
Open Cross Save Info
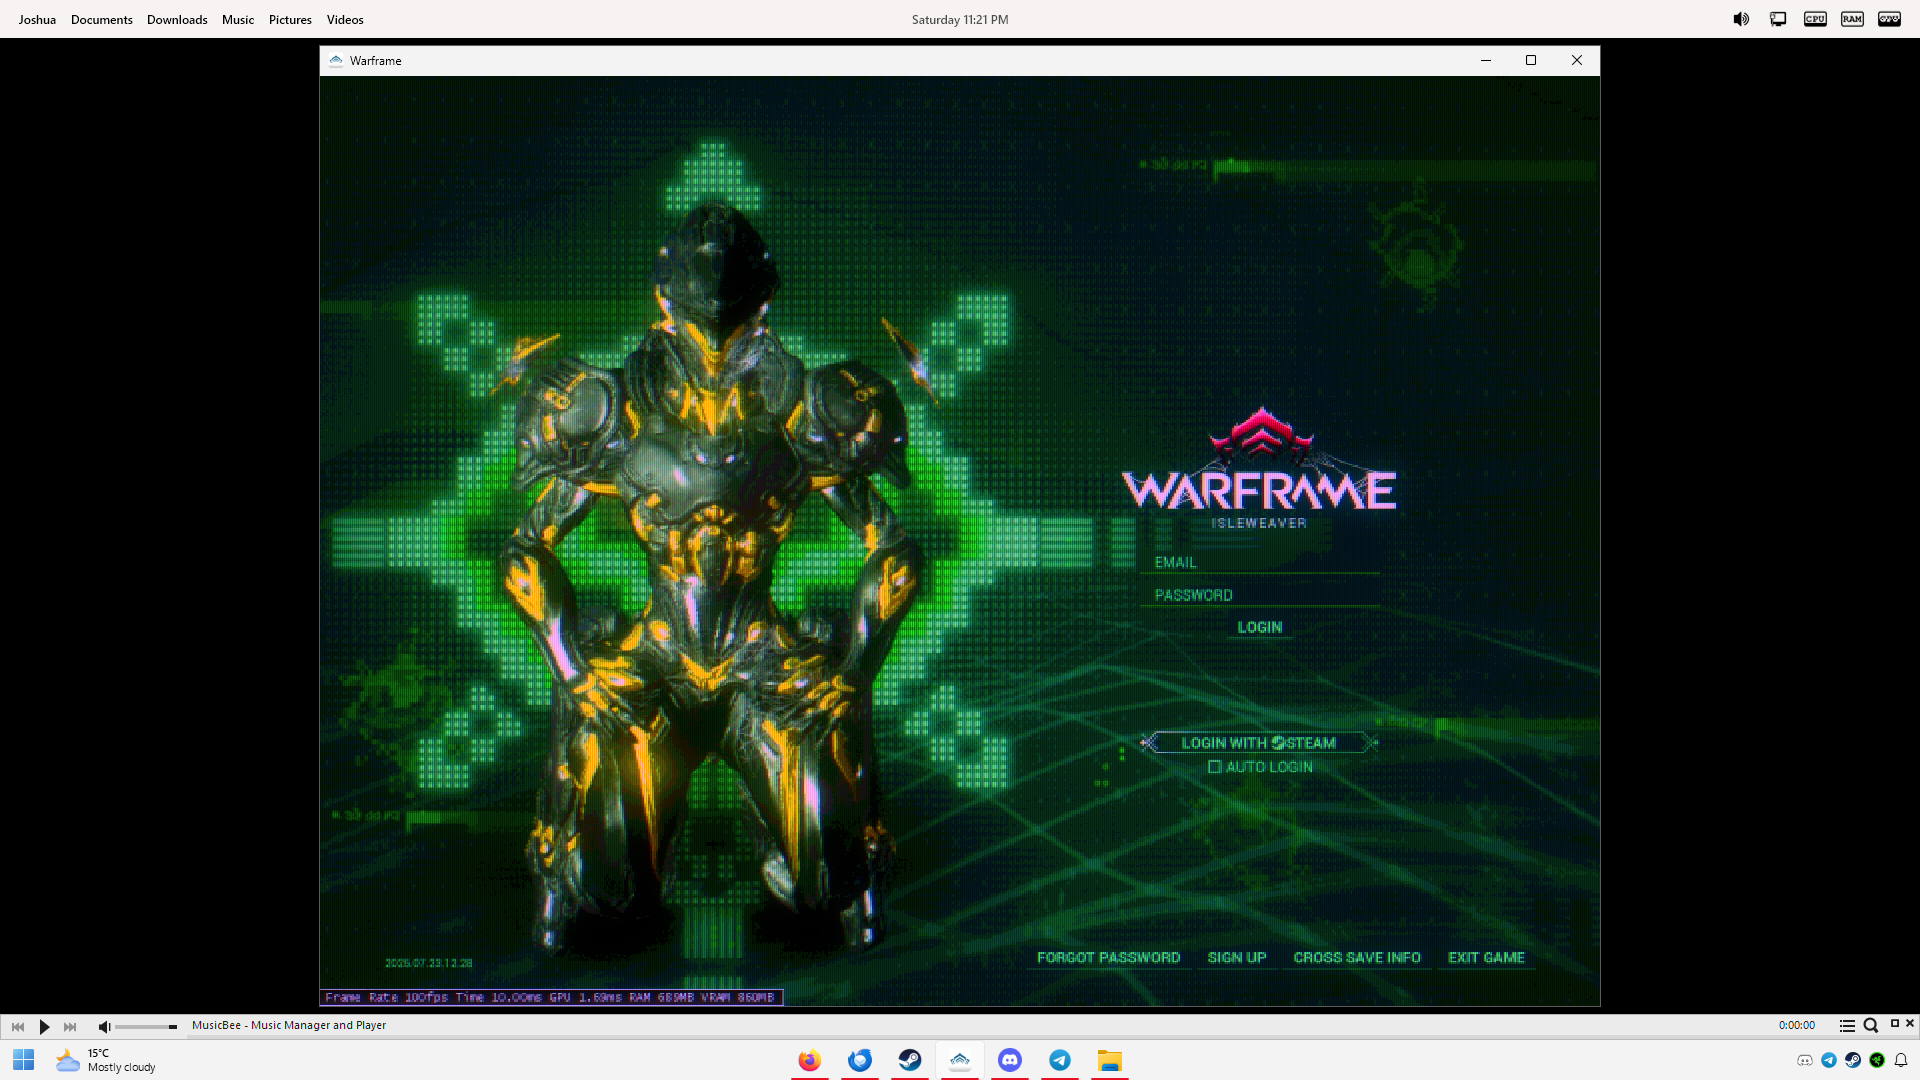(x=1357, y=958)
